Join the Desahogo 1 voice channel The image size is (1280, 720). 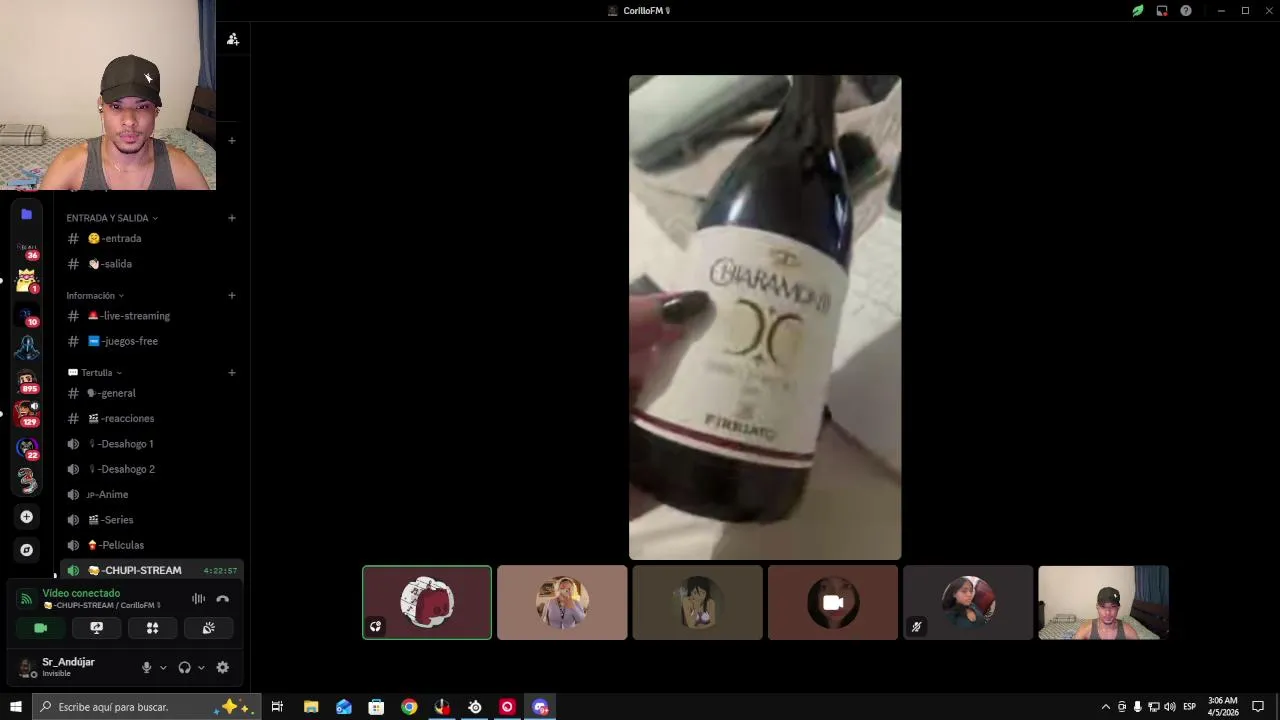click(x=150, y=444)
